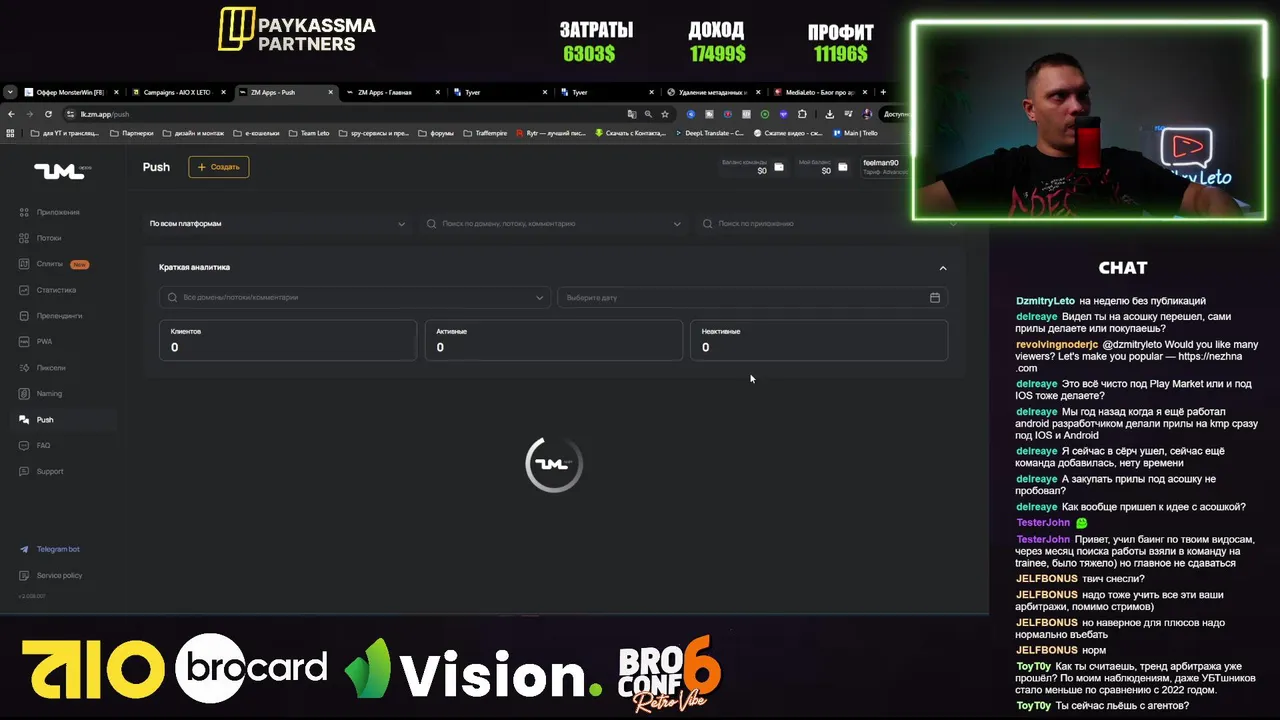Switch to MediaLeto blog tab
Image resolution: width=1280 pixels, height=720 pixels.
tap(819, 92)
